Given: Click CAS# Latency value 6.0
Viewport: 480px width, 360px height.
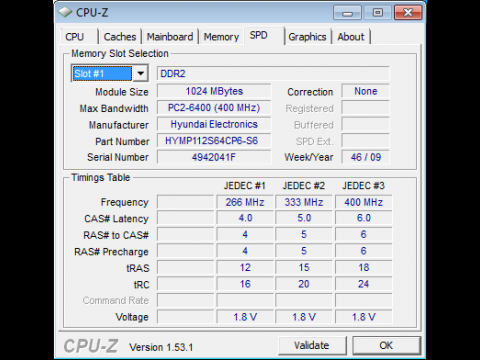Looking at the screenshot, I should (363, 218).
